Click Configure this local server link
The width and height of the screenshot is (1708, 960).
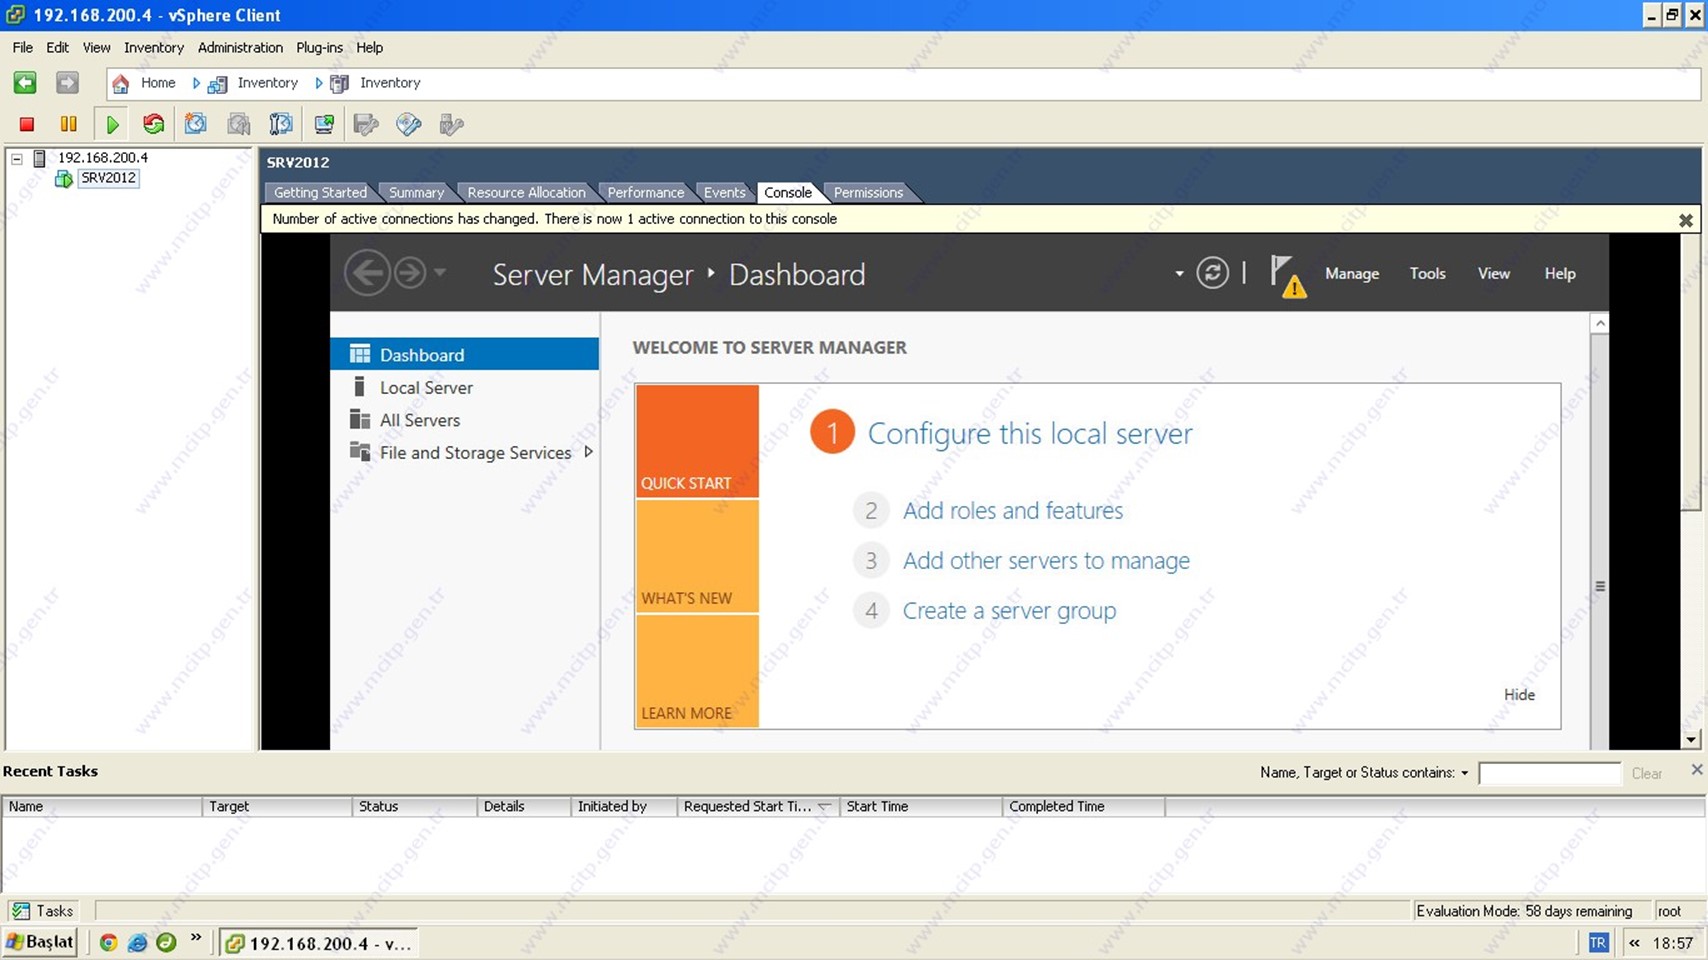(x=1030, y=433)
